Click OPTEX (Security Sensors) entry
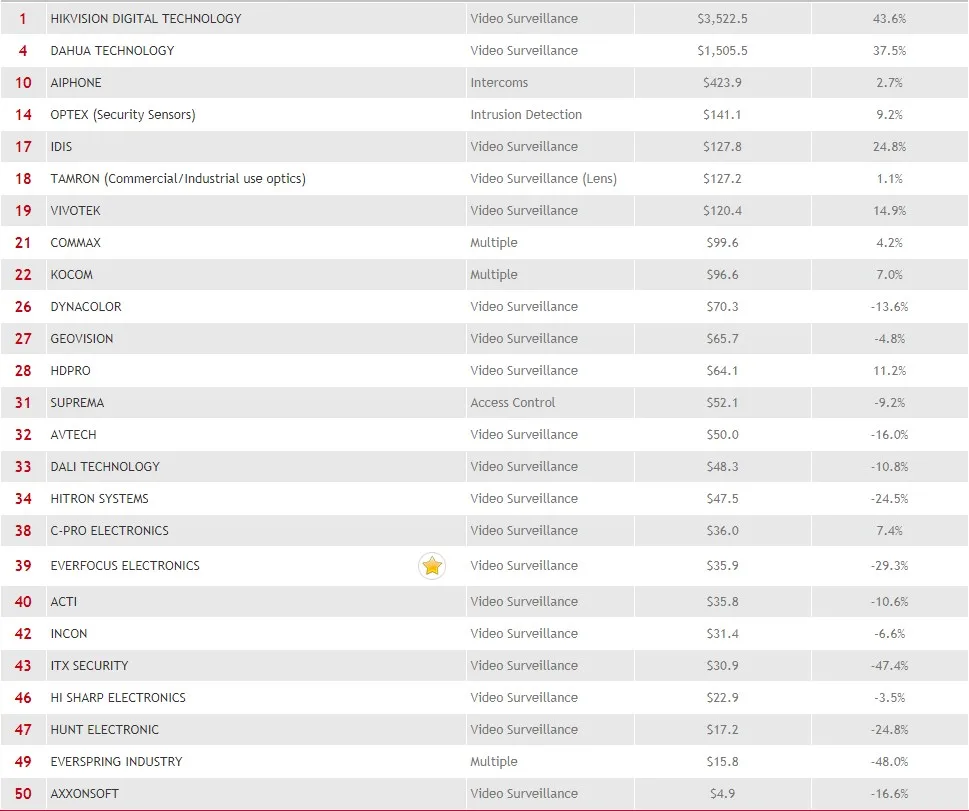This screenshot has height=811, width=969. [x=123, y=115]
